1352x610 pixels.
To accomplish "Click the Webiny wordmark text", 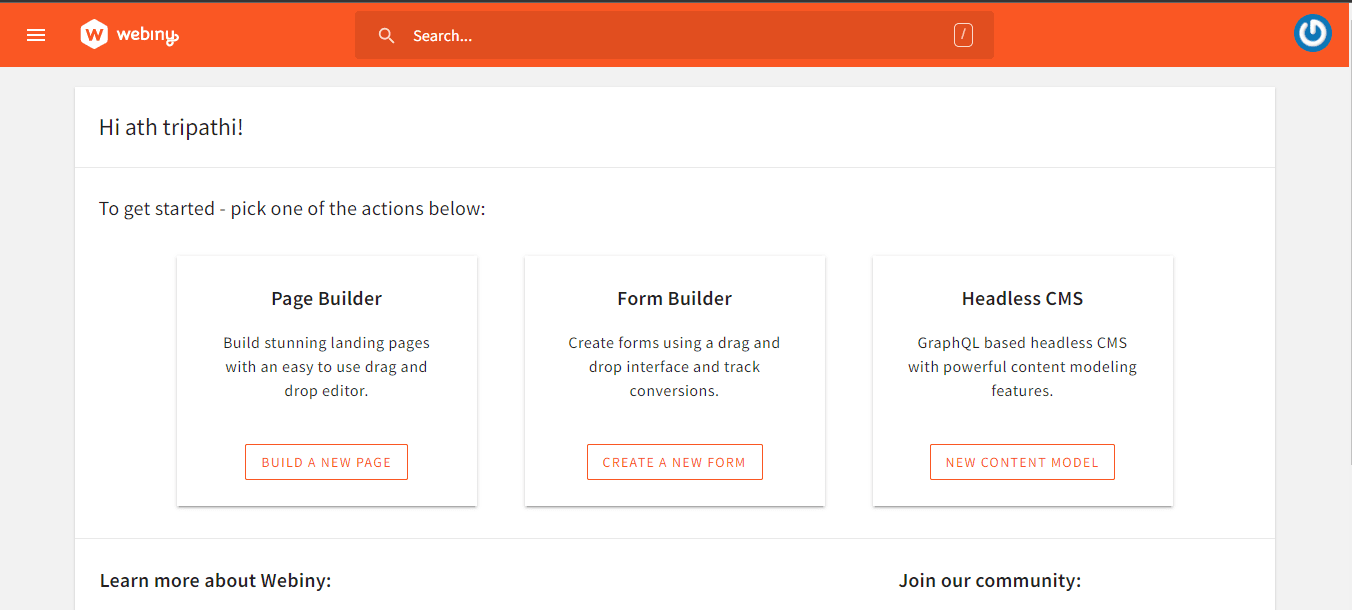I will [147, 35].
